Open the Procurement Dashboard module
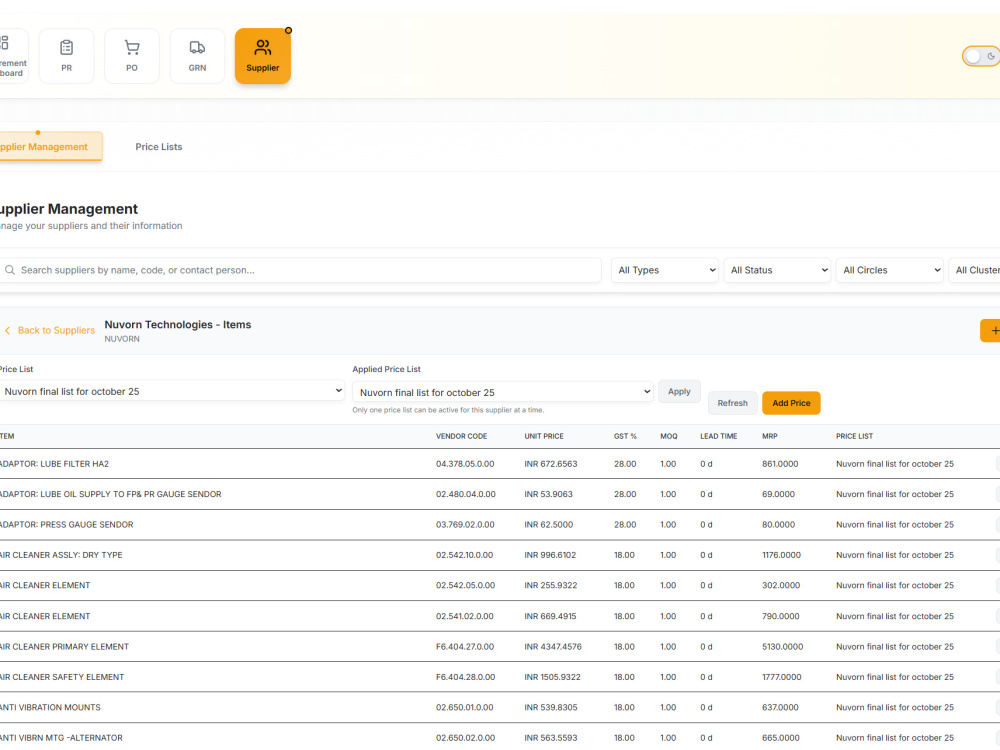 coord(13,55)
